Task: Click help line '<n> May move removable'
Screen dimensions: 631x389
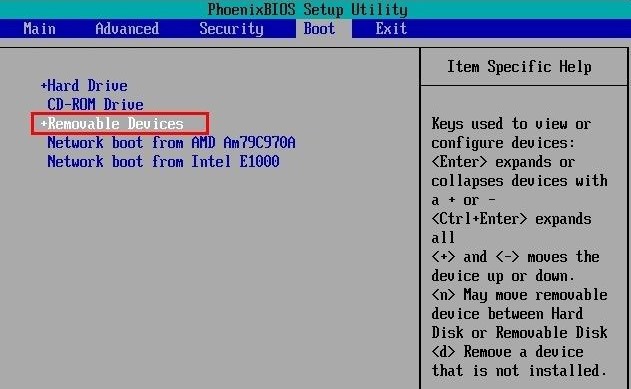Action: click(520, 294)
